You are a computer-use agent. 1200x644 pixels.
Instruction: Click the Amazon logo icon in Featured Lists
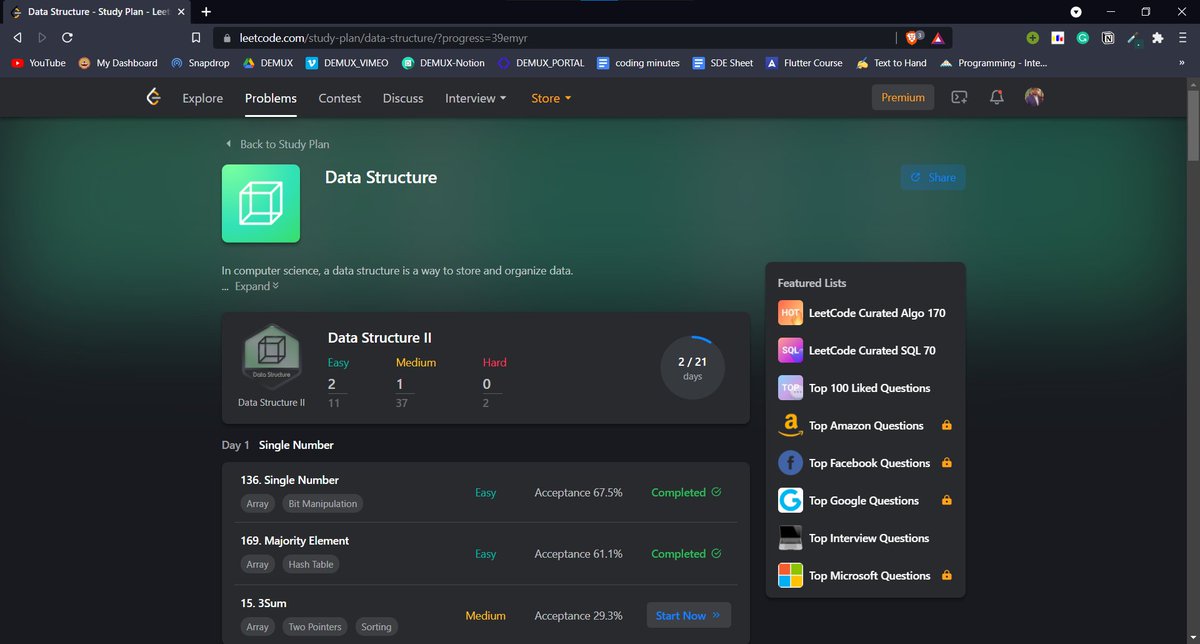point(790,425)
